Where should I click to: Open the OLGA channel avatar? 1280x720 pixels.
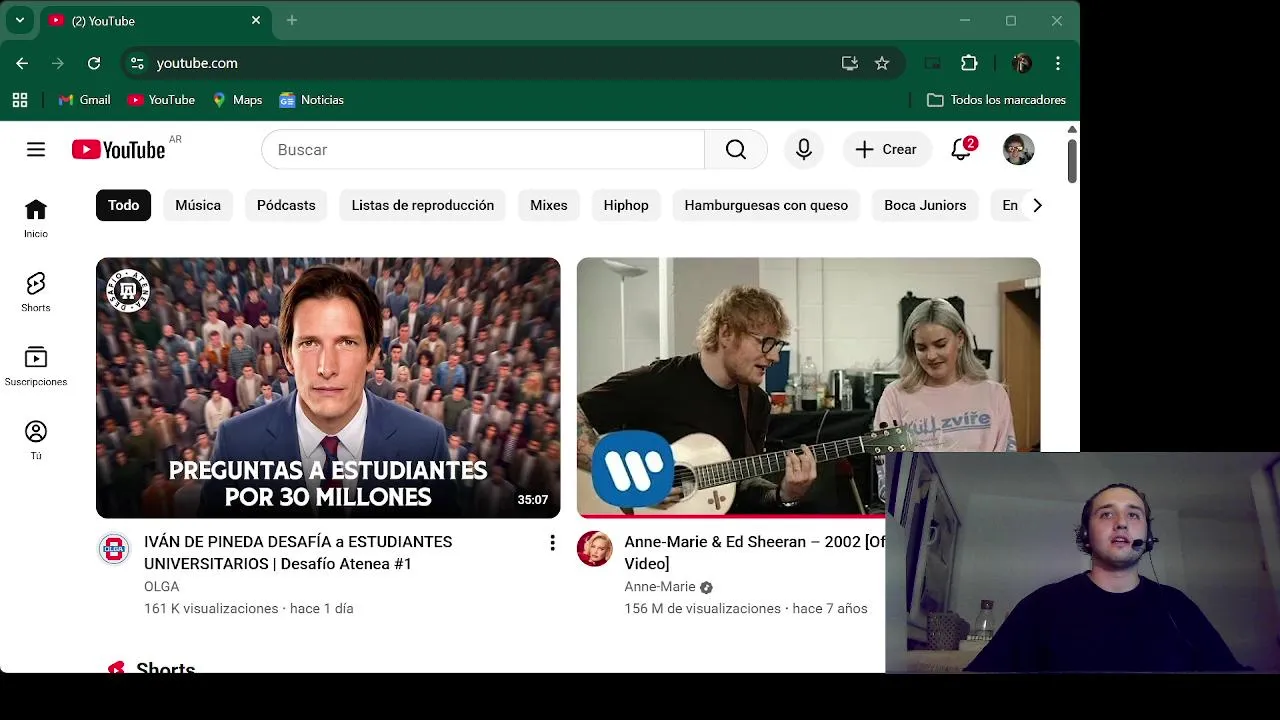(x=114, y=548)
